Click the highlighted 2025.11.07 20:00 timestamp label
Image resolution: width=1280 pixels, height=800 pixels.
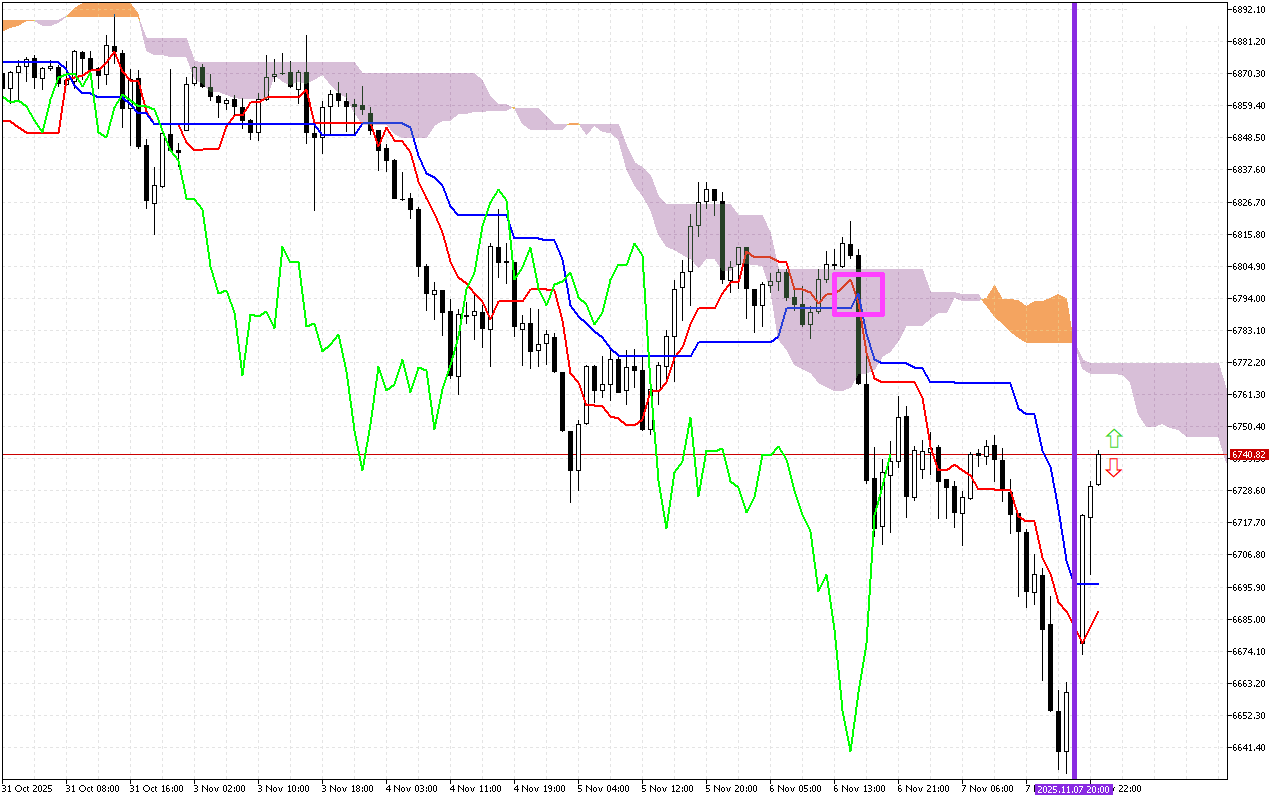click(x=1076, y=789)
